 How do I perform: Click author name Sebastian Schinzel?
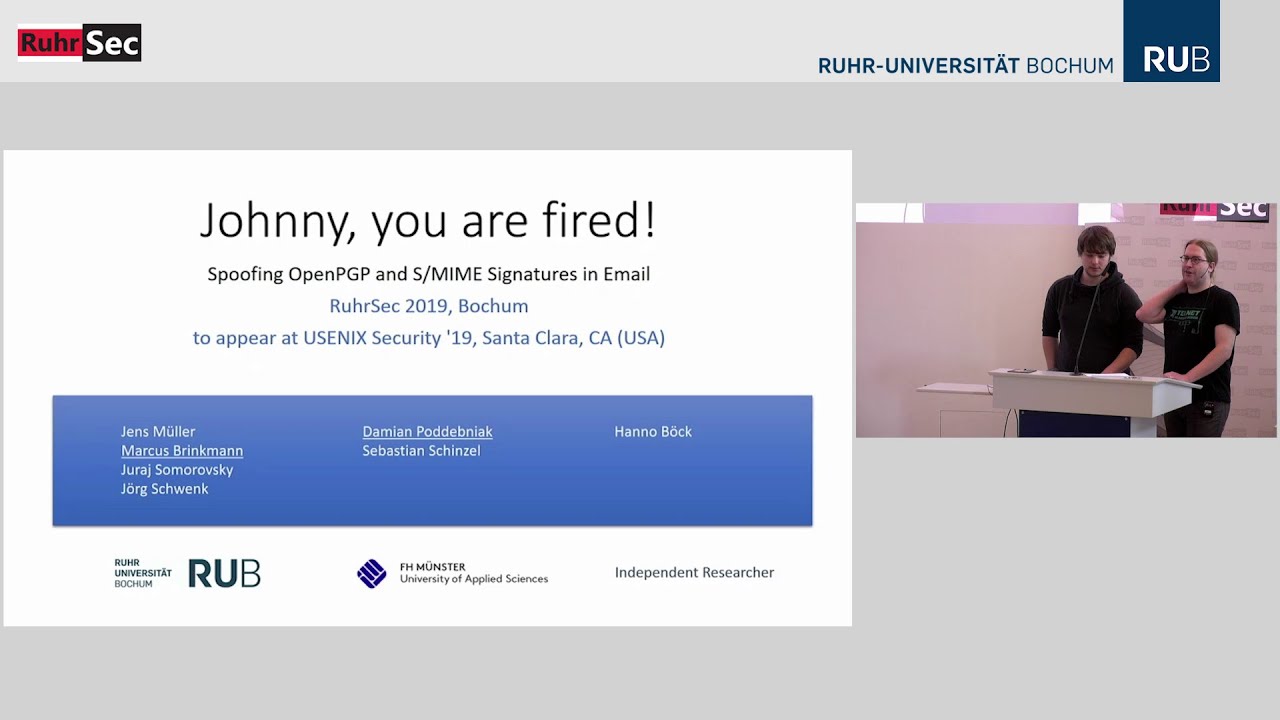click(x=421, y=451)
